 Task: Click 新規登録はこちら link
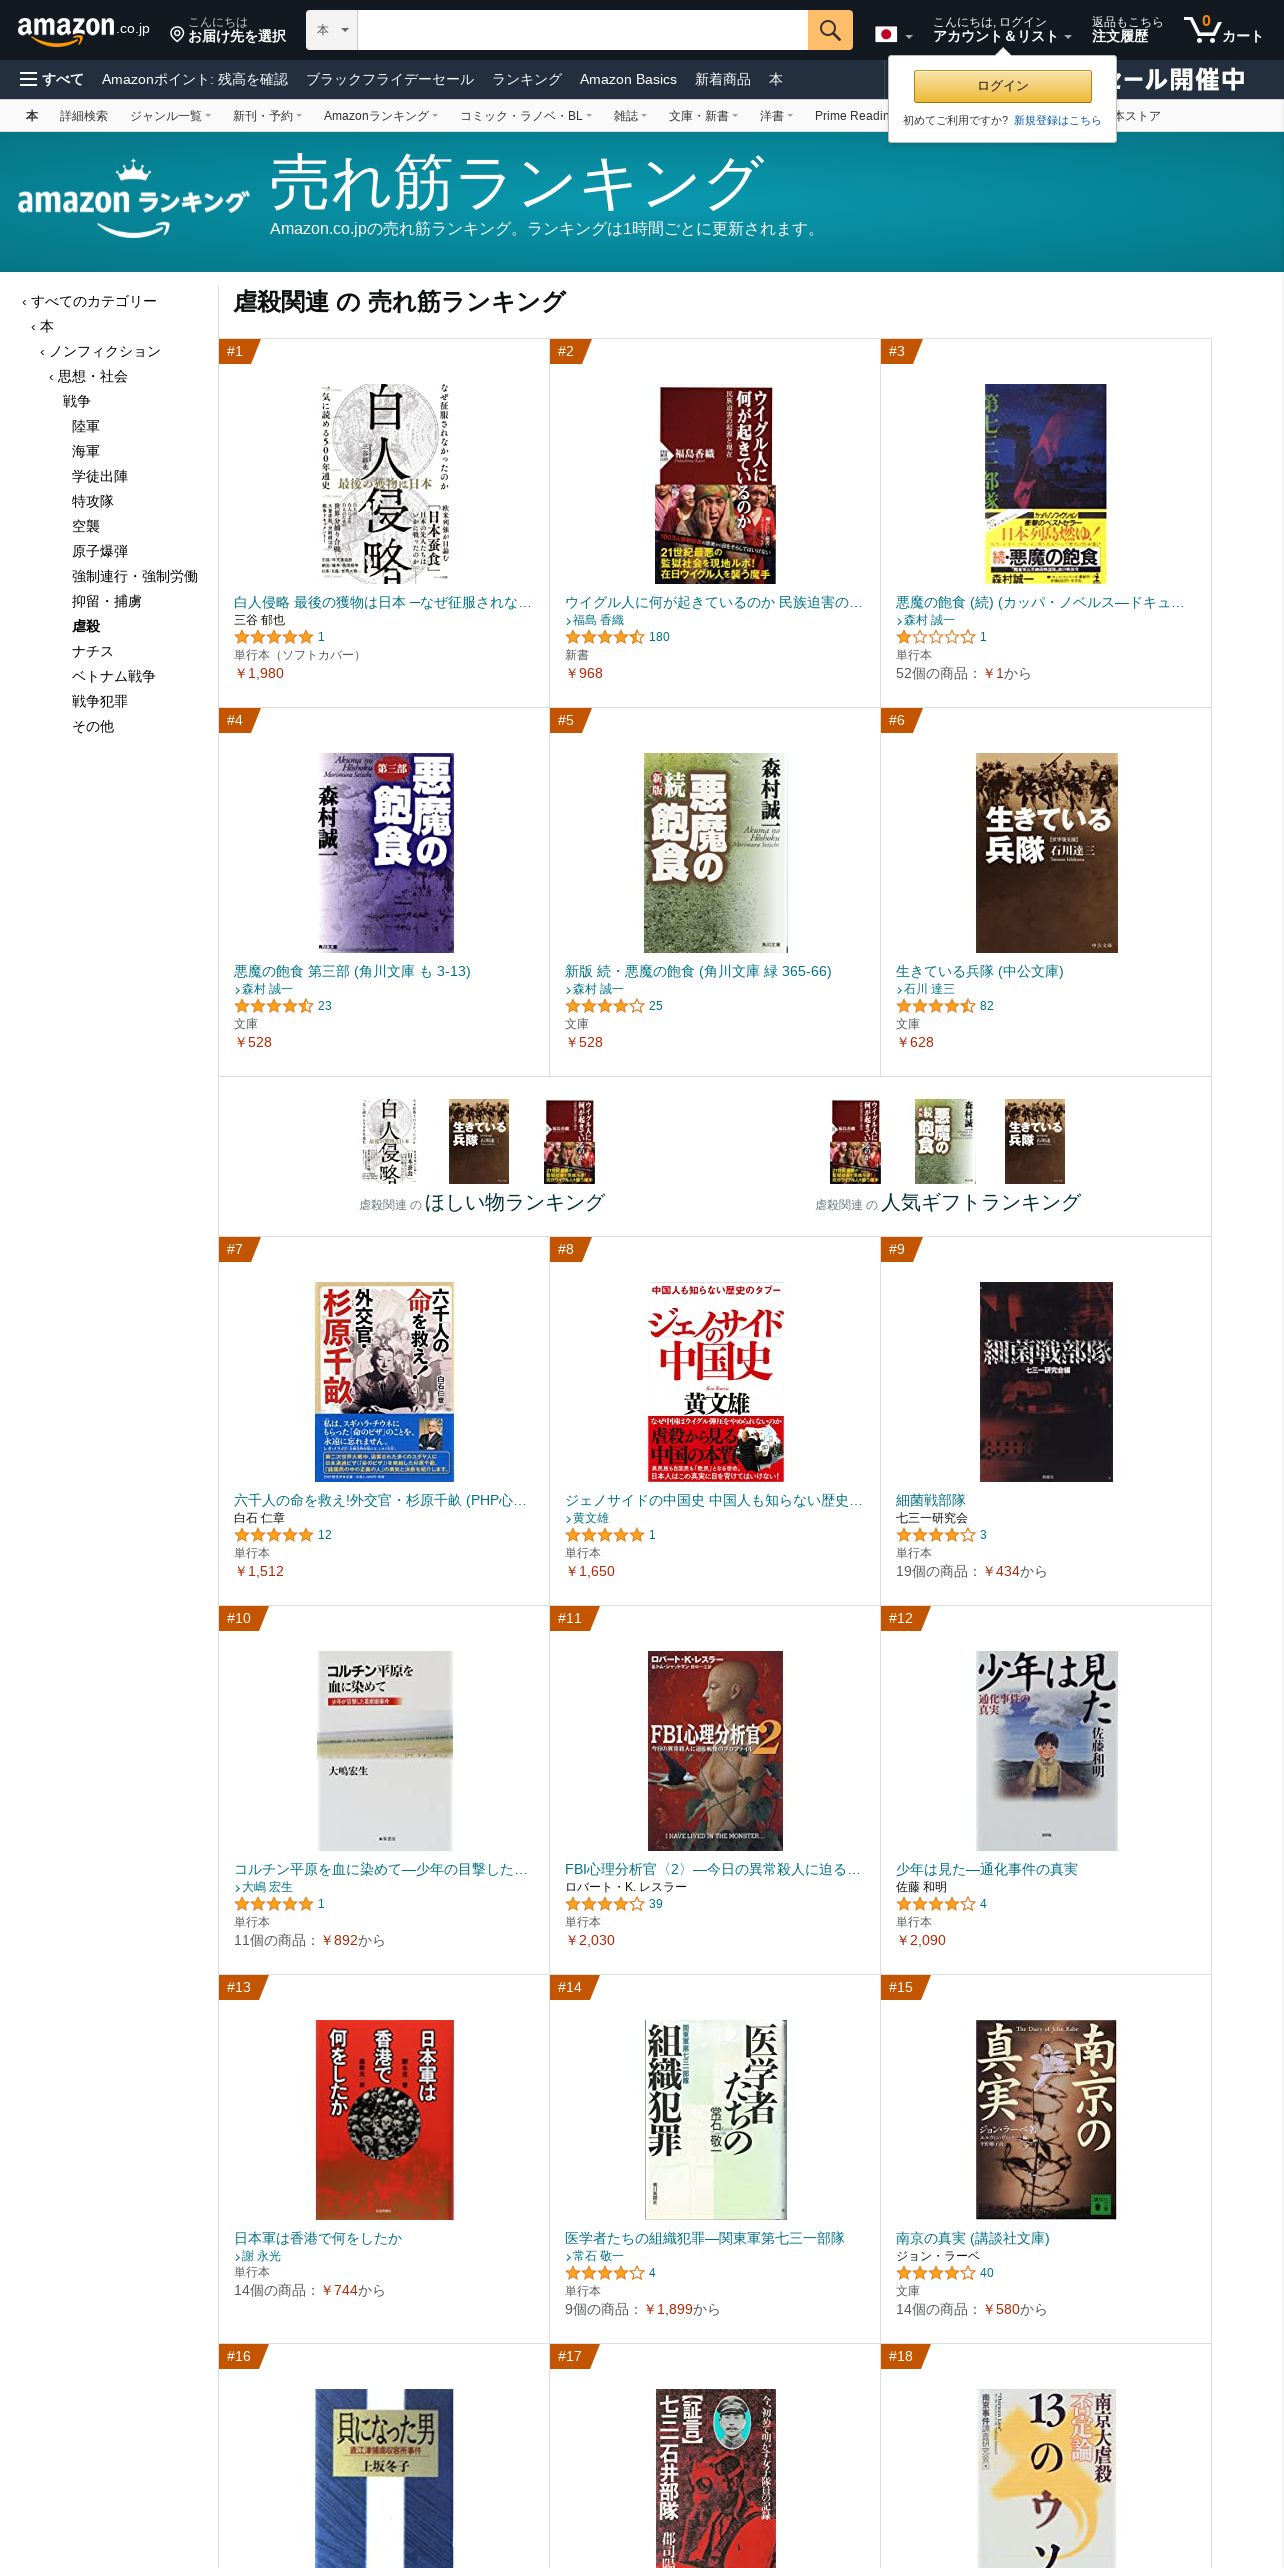coord(1057,120)
